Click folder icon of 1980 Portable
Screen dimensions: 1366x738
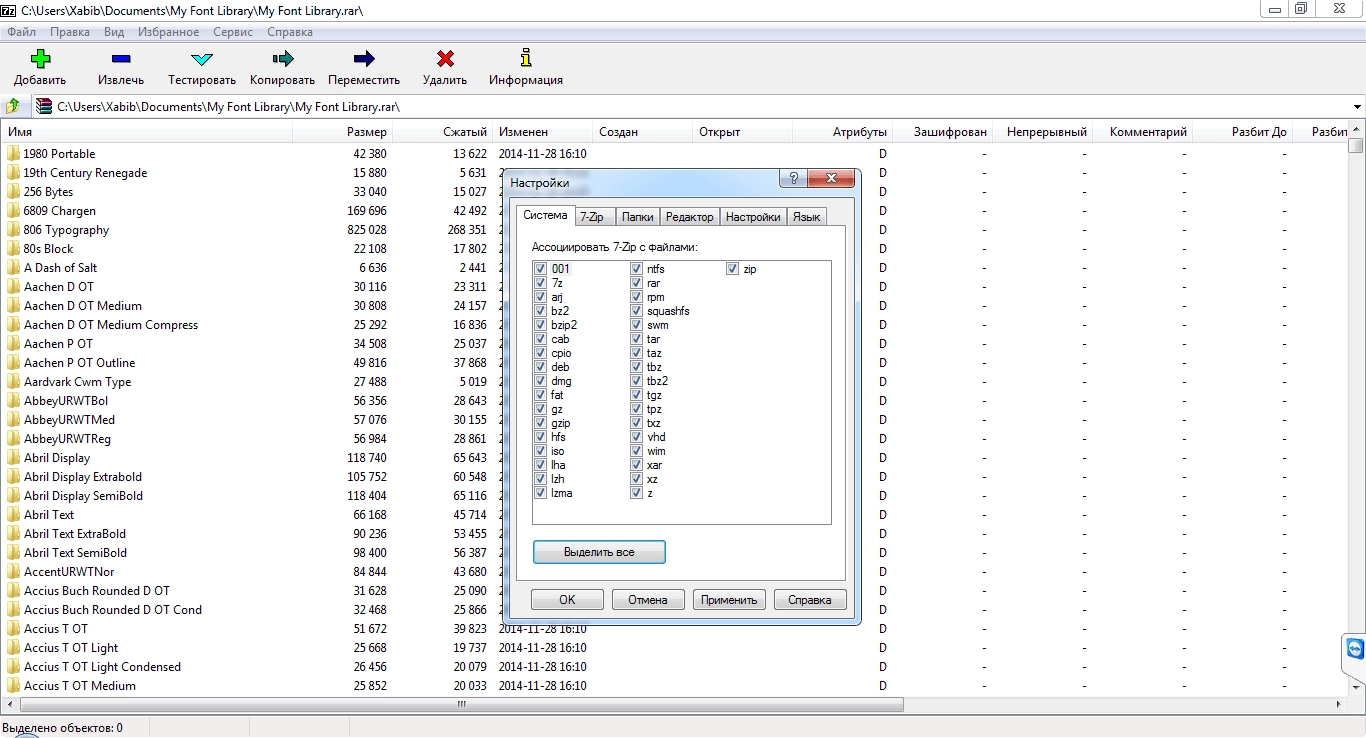coord(13,154)
